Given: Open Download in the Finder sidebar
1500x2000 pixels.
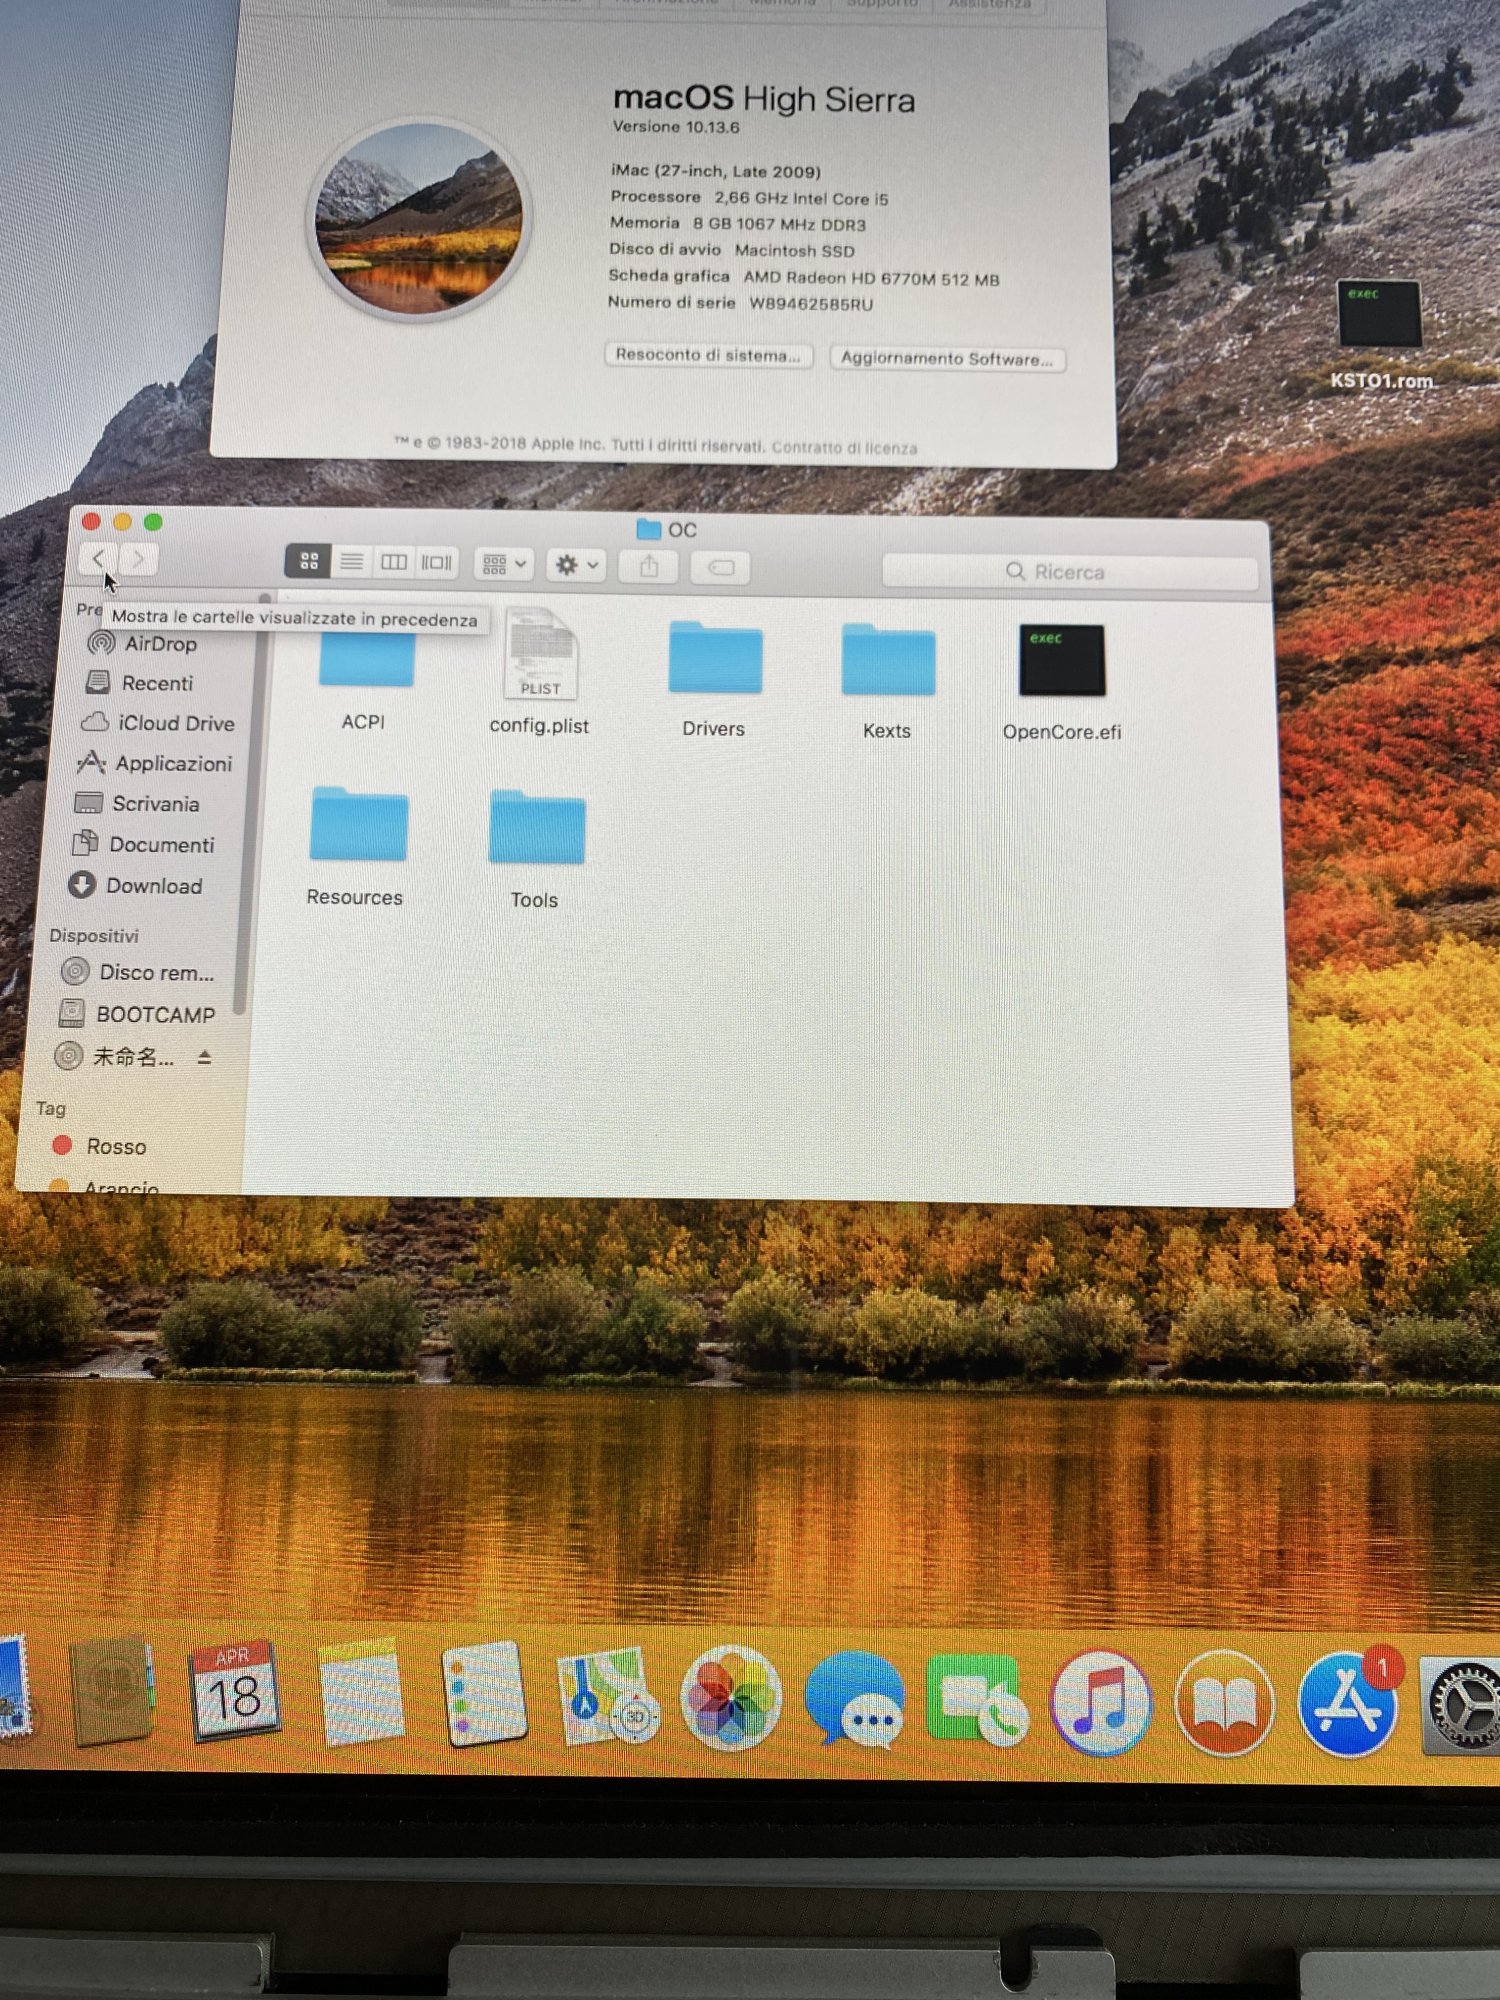Looking at the screenshot, I should tap(135, 886).
